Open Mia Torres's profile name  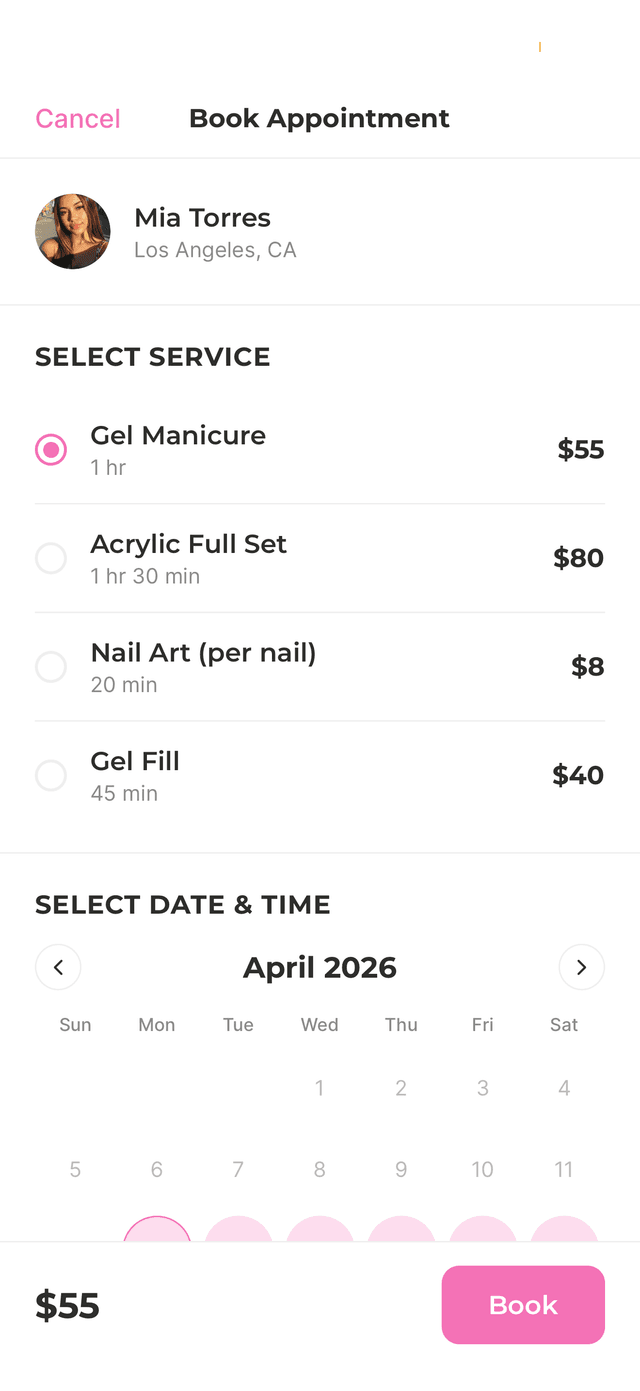pyautogui.click(x=202, y=217)
